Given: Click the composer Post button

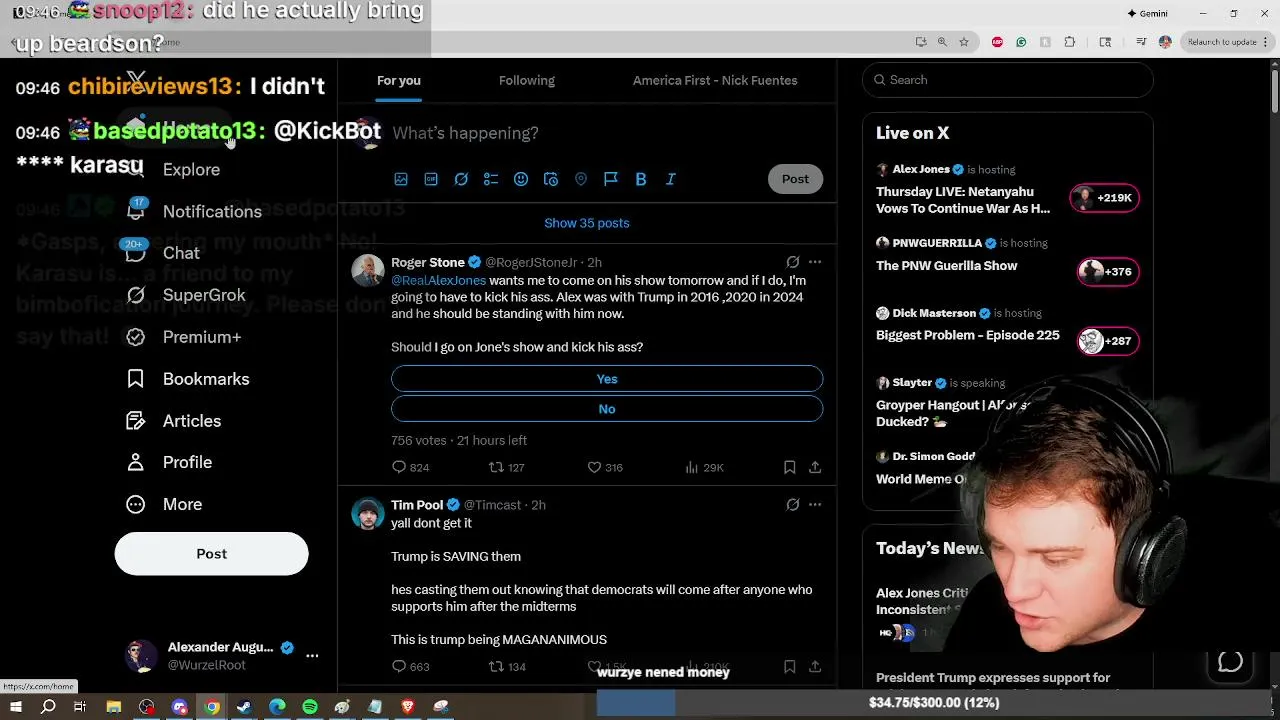Looking at the screenshot, I should tap(795, 179).
